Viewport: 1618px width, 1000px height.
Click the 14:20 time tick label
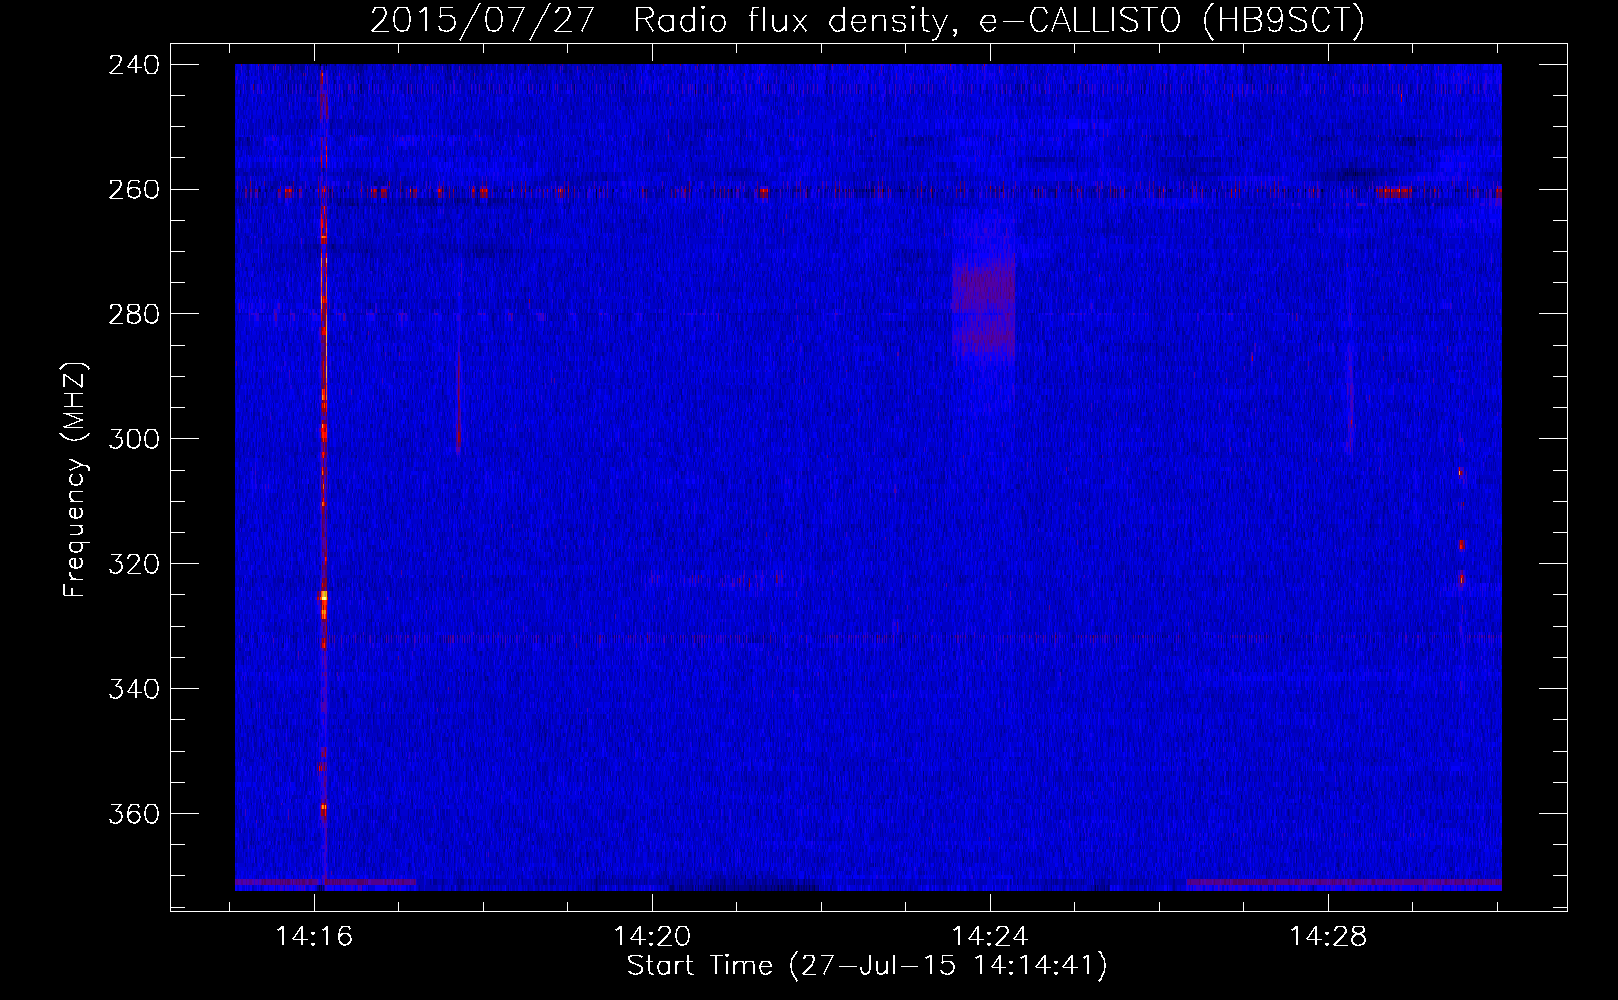click(652, 937)
